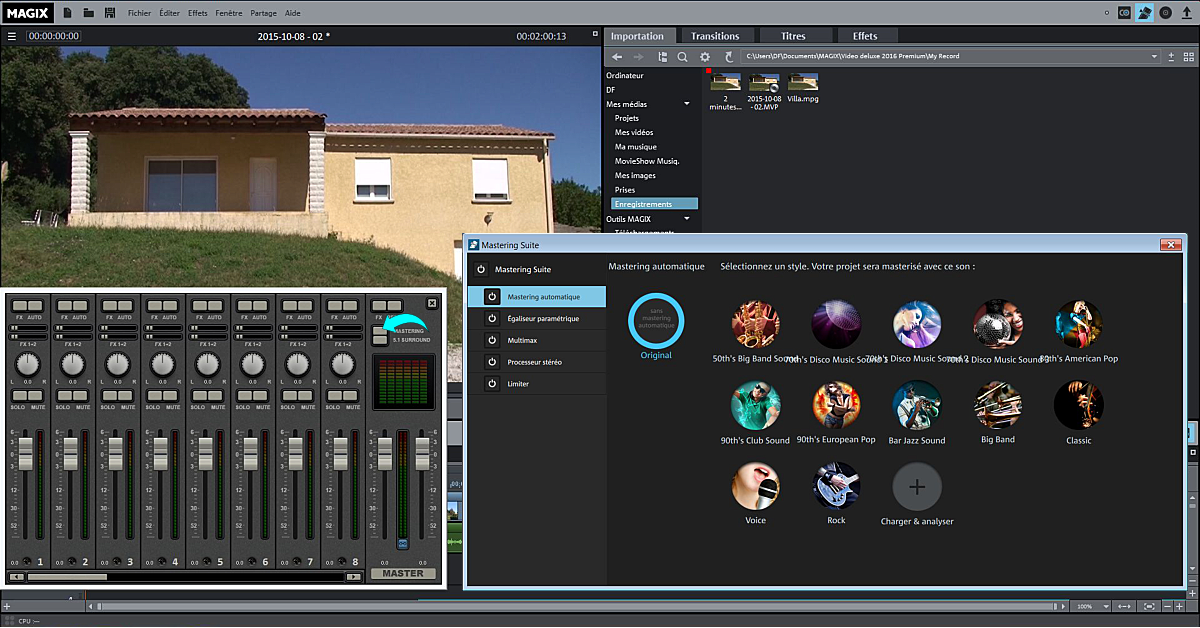Go up one folder level arrow

729,57
